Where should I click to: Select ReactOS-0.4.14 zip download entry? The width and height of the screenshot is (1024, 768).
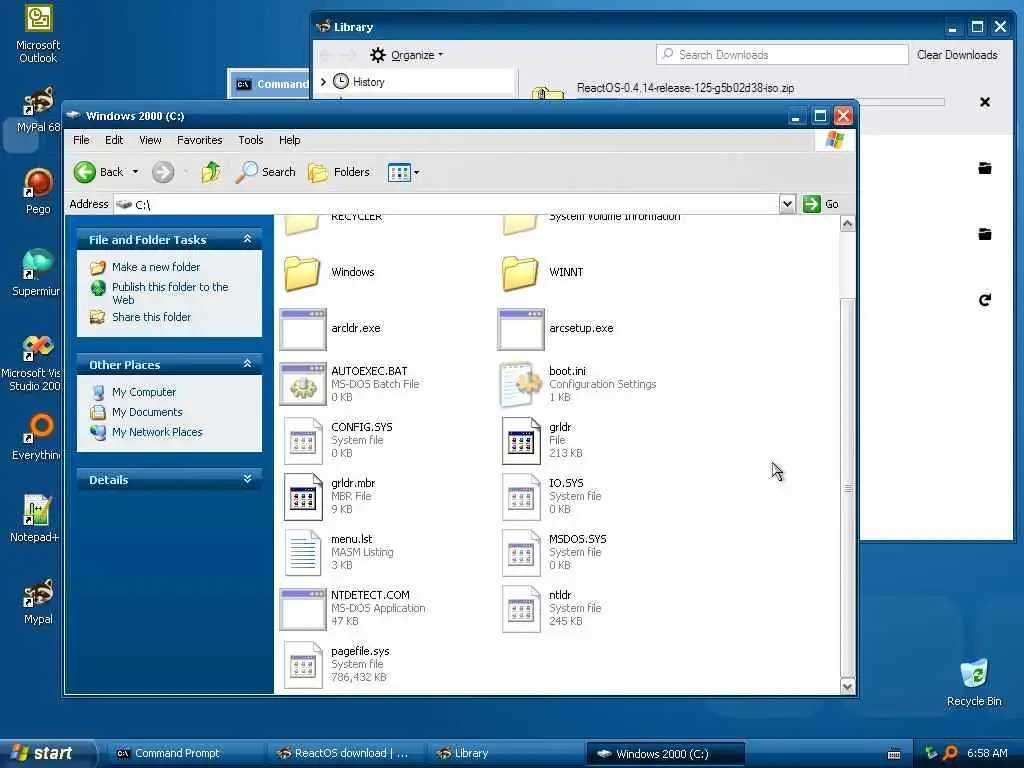click(x=685, y=88)
